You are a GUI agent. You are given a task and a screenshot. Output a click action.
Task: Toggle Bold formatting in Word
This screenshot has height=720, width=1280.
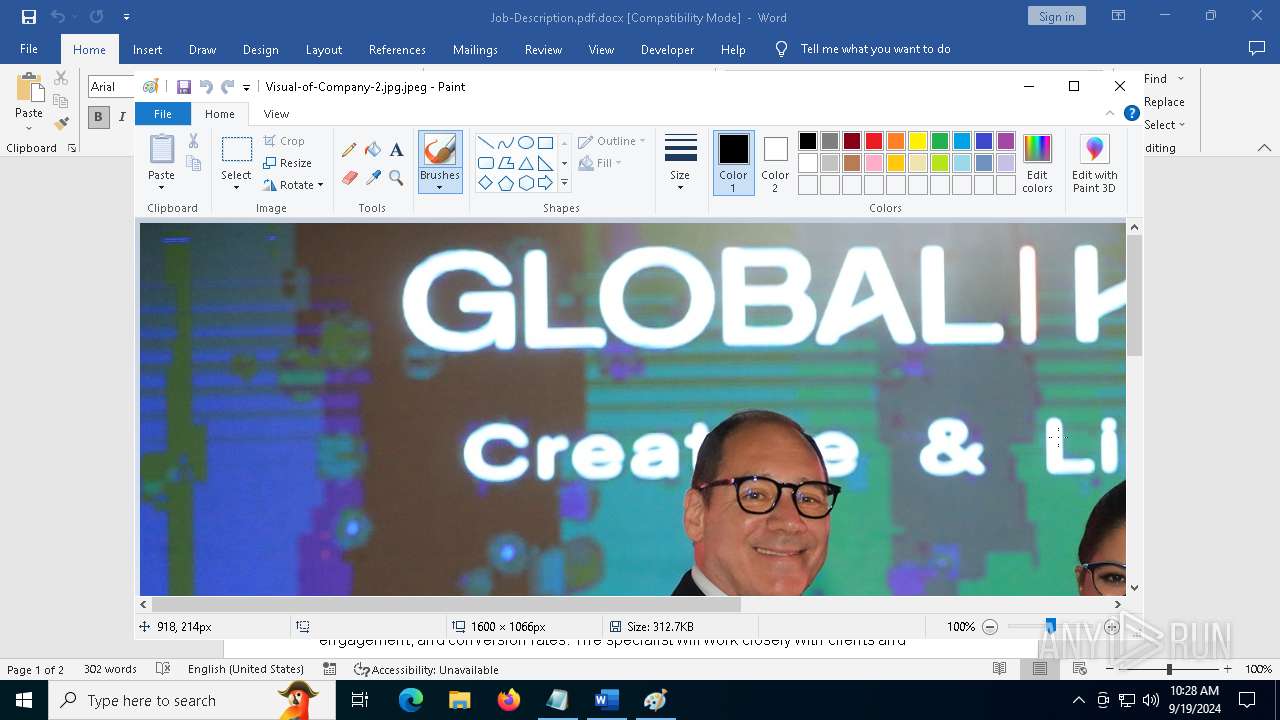tap(98, 116)
